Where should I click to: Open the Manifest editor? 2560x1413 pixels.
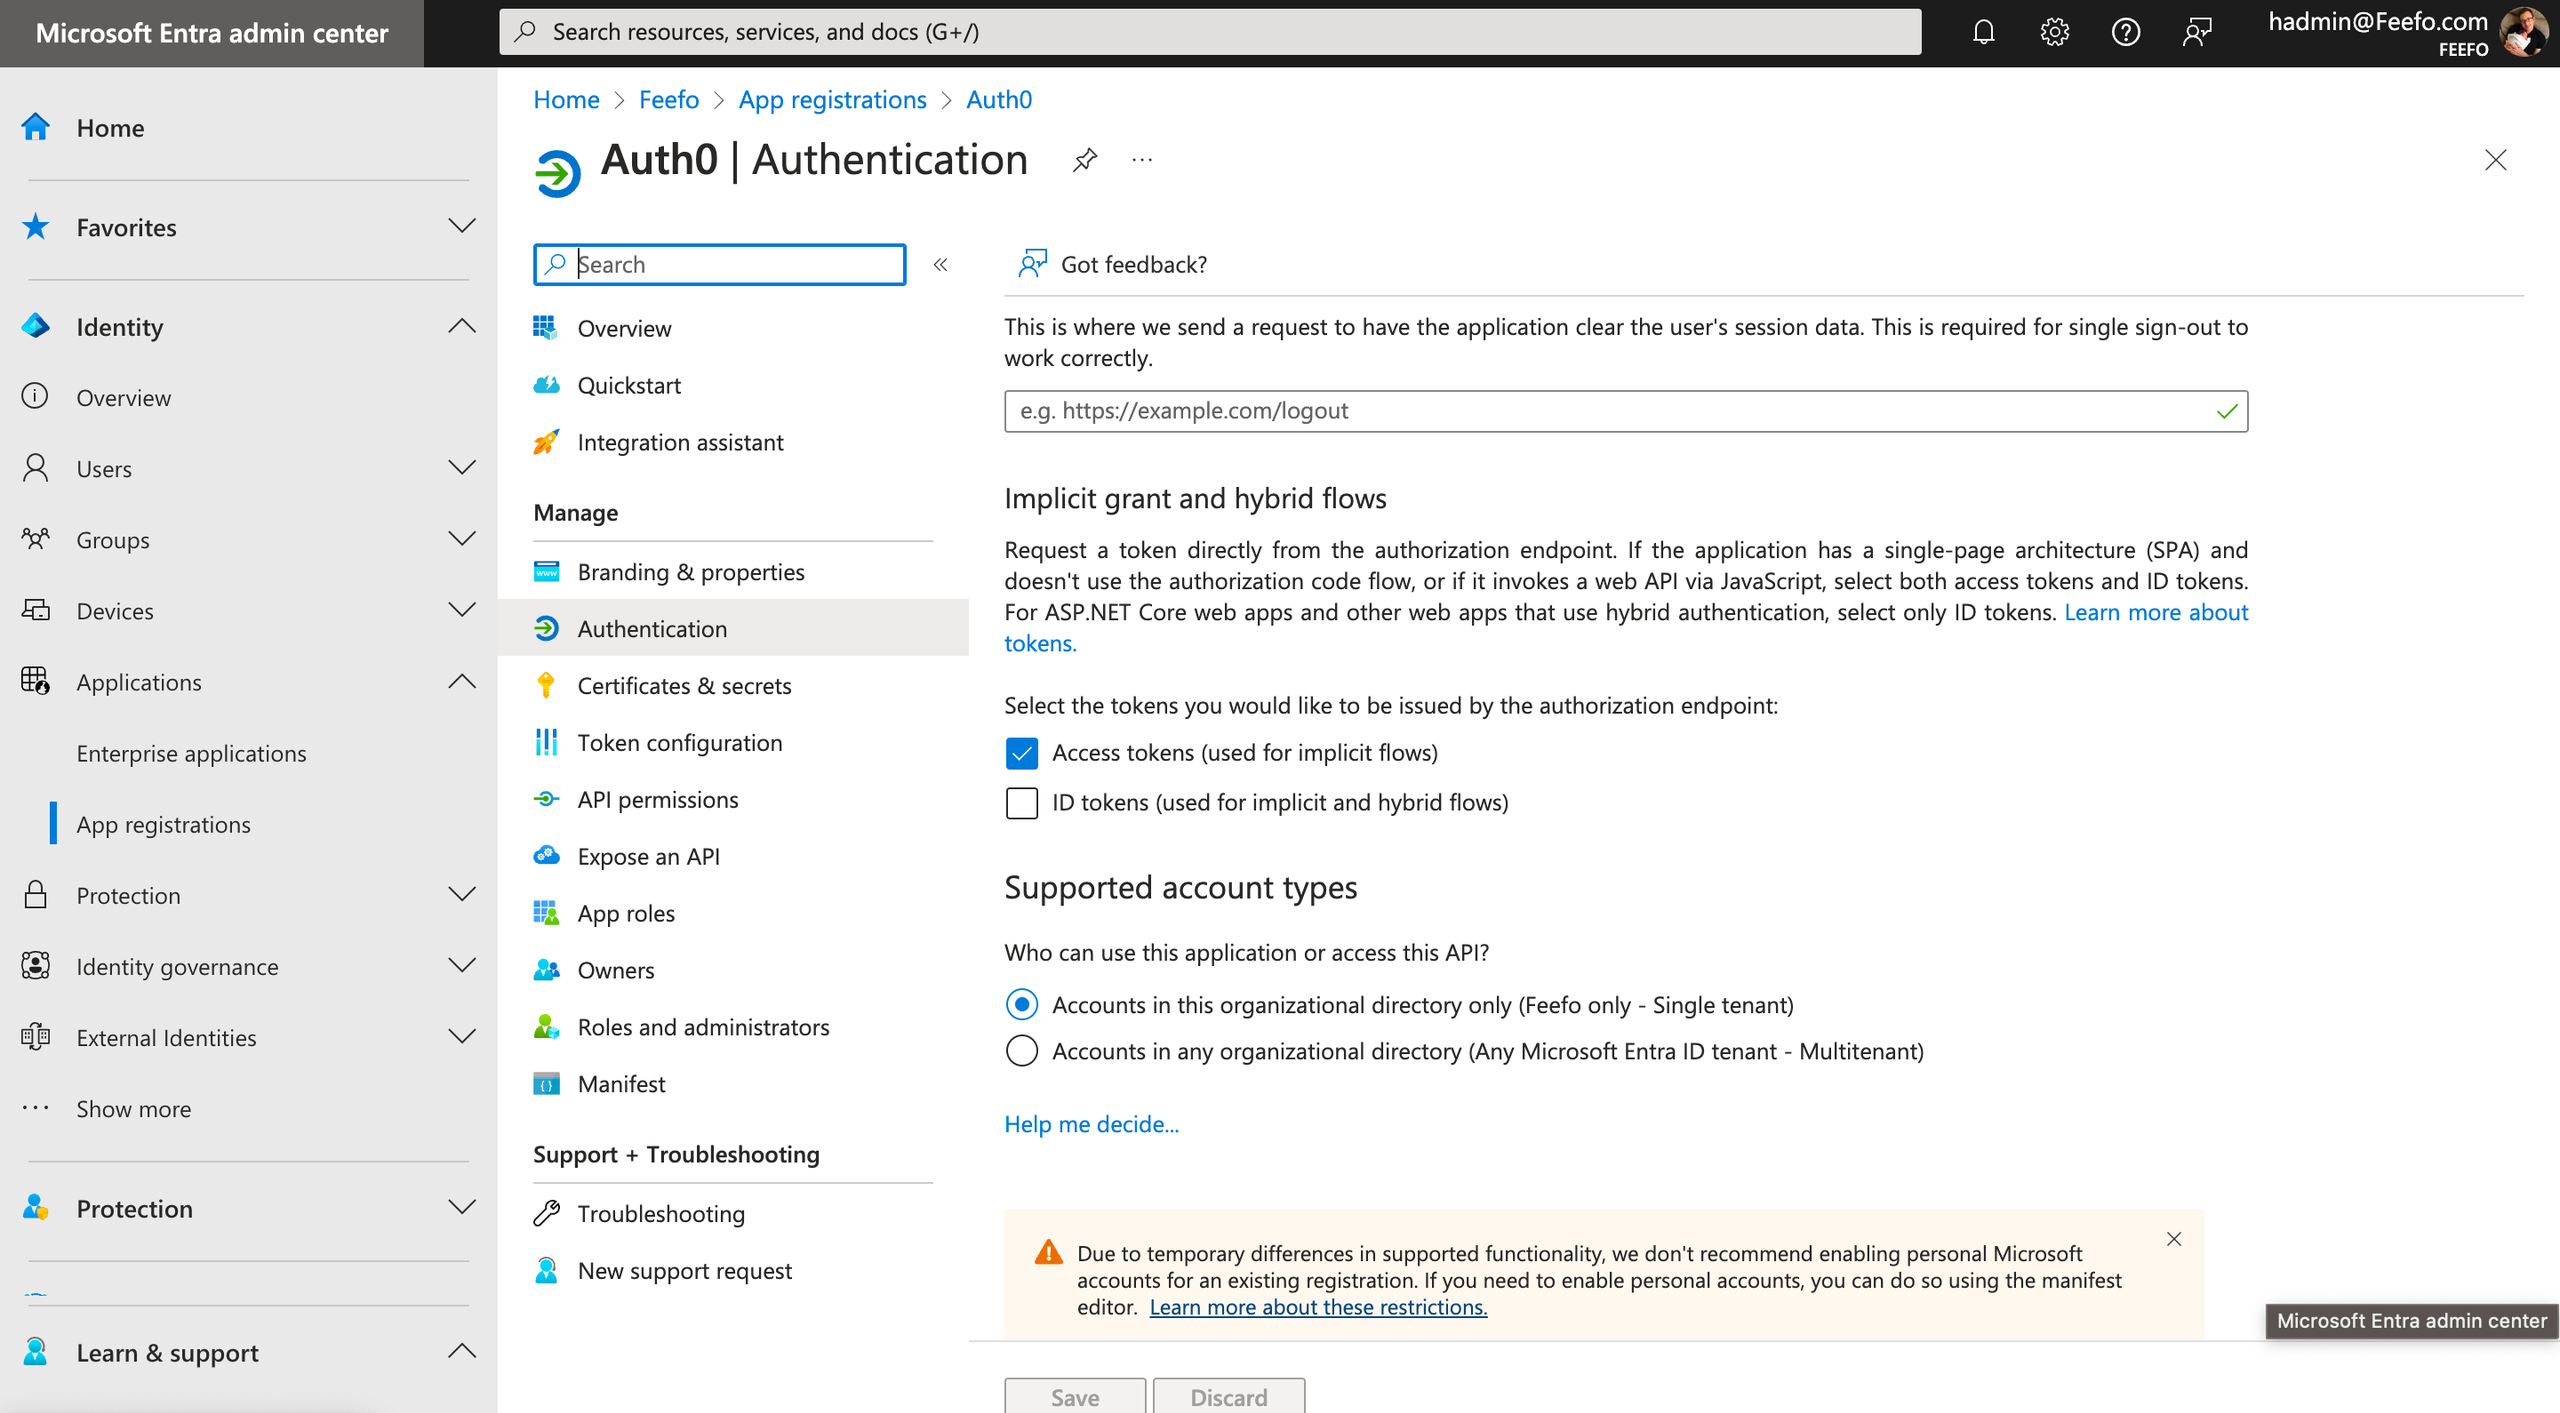coord(620,1084)
